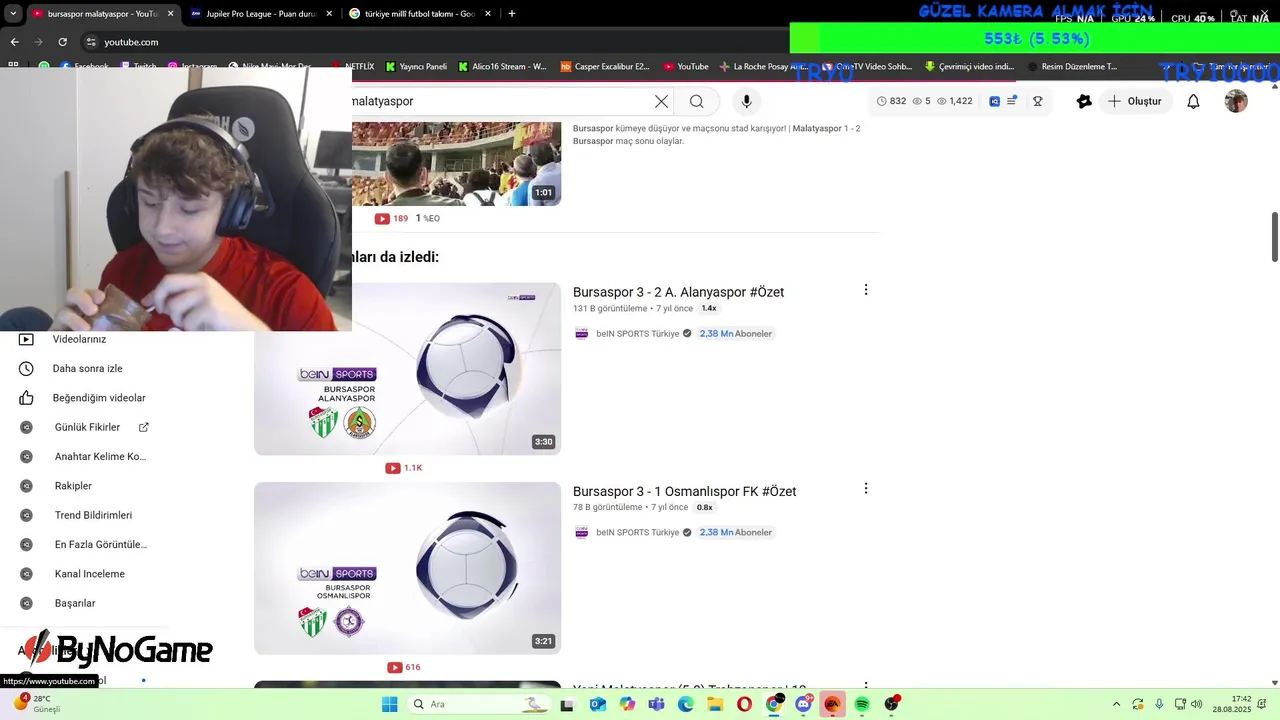Open Rakipler sidebar item

[x=73, y=486]
